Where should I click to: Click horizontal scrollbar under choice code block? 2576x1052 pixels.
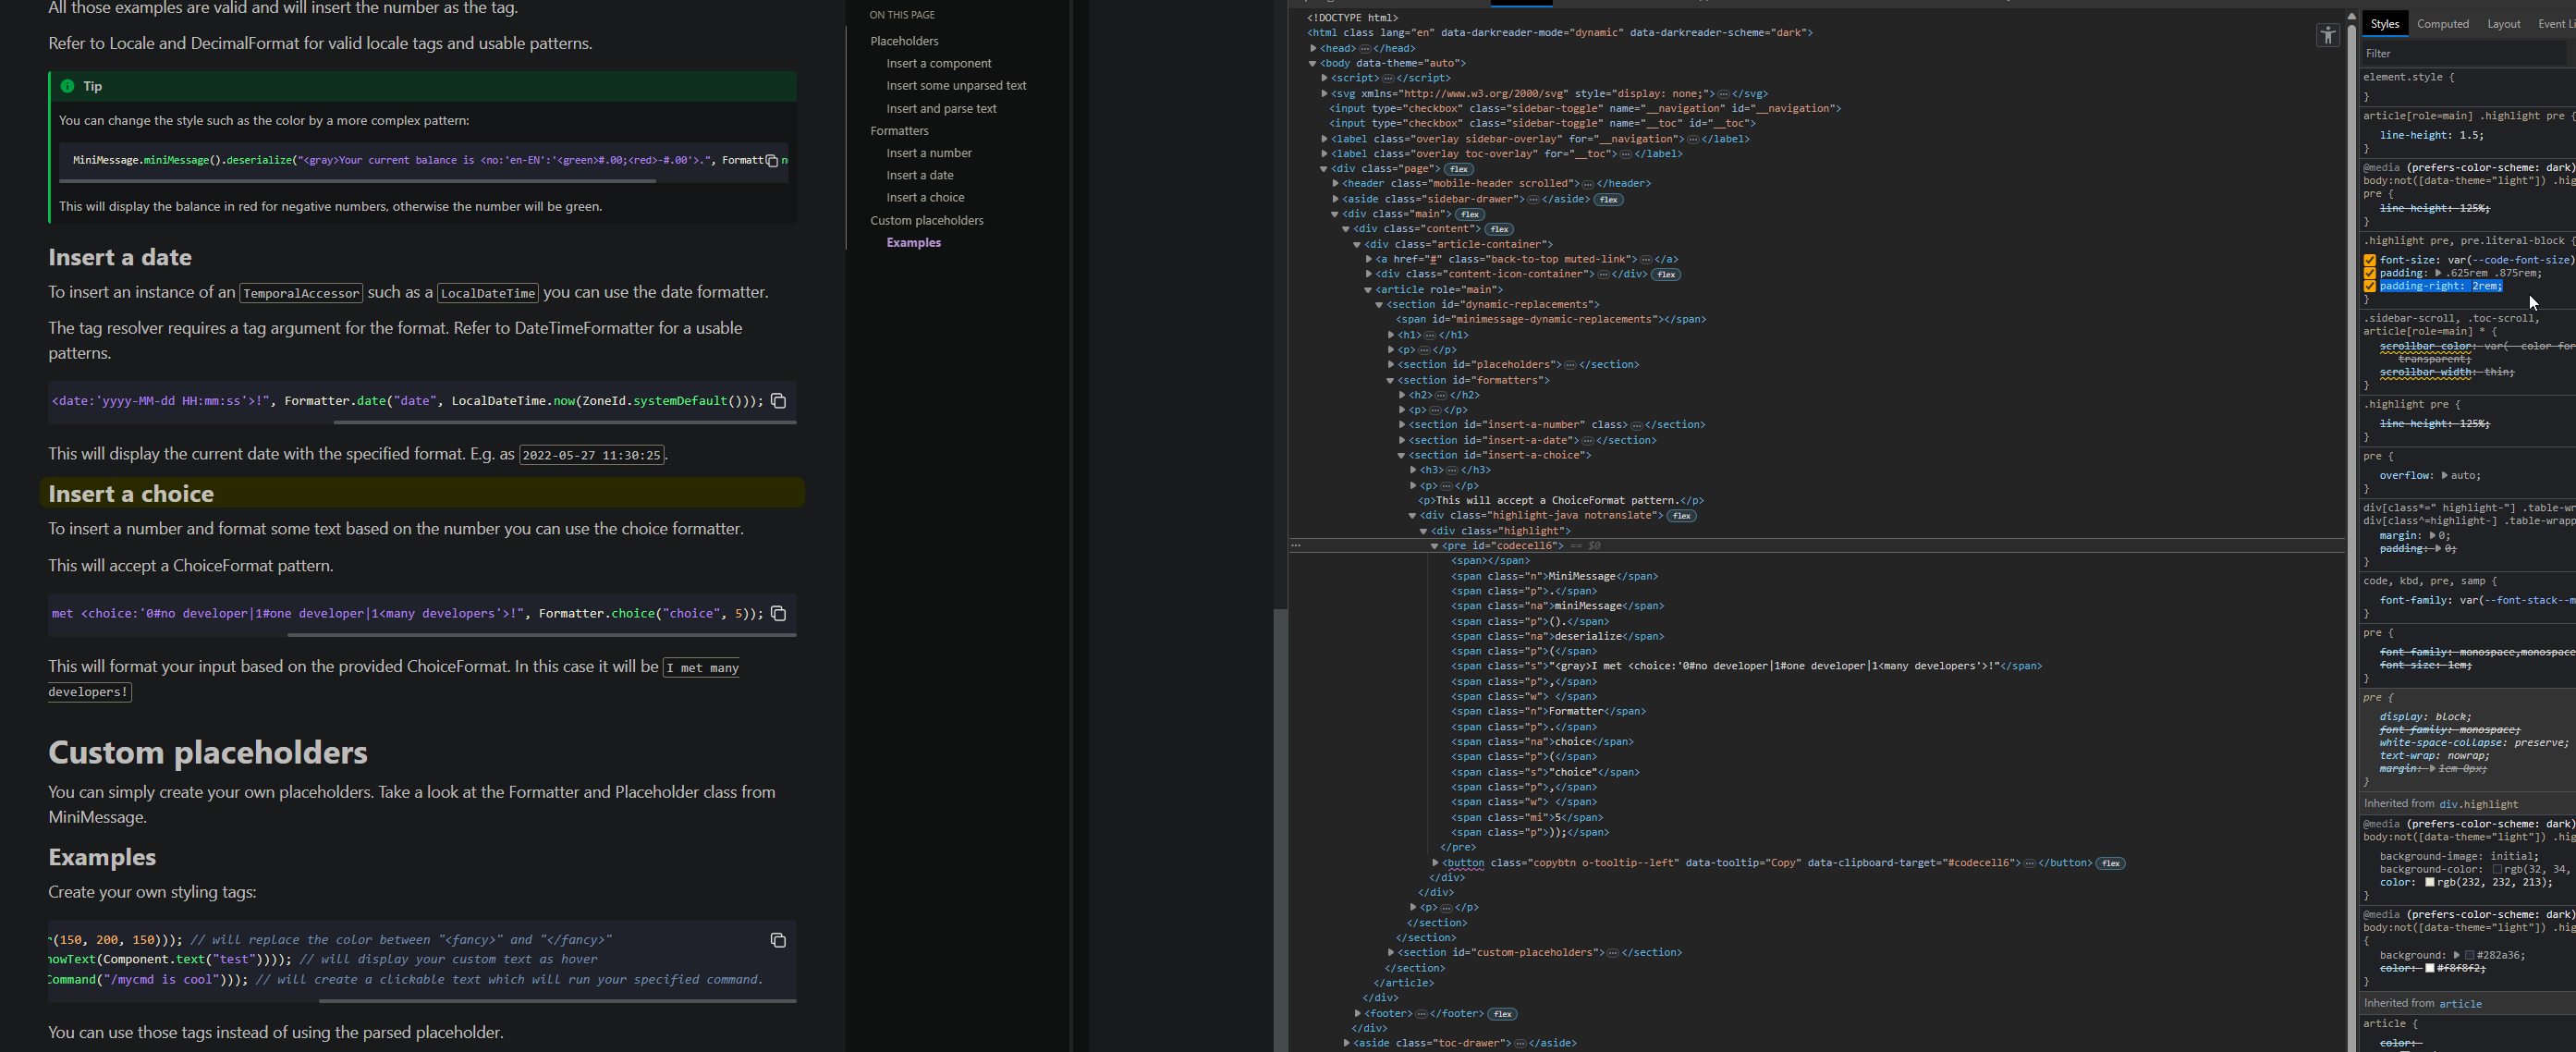[541, 635]
